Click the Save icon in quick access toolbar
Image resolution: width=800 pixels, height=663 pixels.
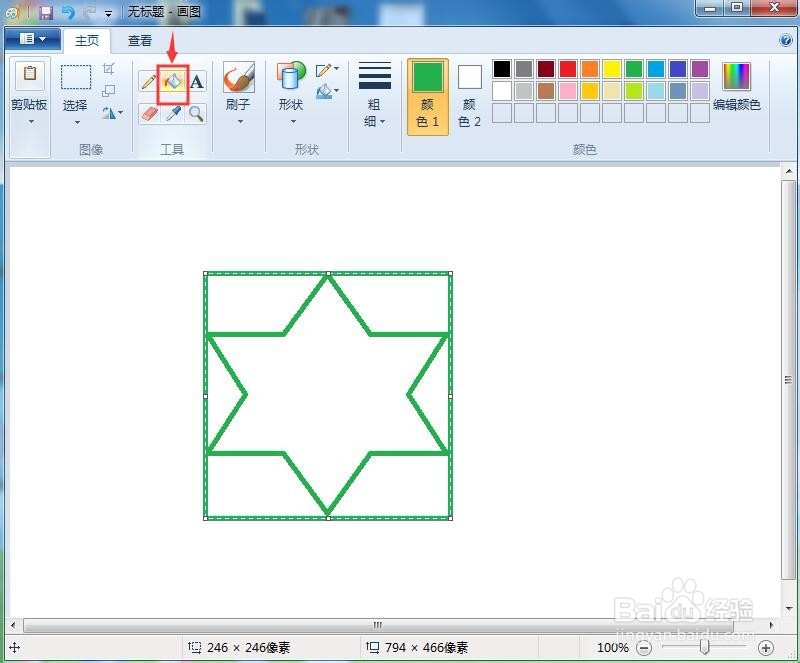click(x=46, y=12)
